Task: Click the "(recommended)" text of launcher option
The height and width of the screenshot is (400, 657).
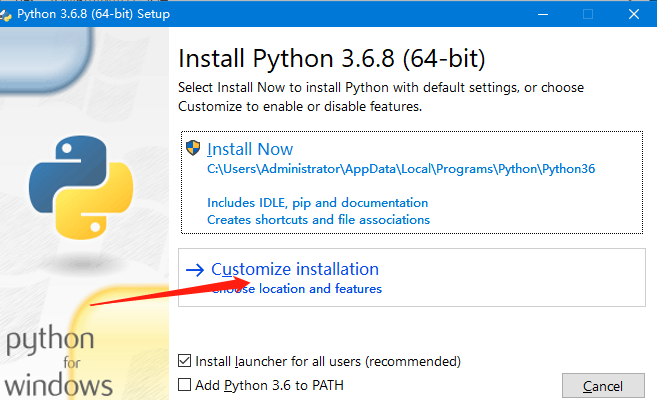Action: [413, 361]
